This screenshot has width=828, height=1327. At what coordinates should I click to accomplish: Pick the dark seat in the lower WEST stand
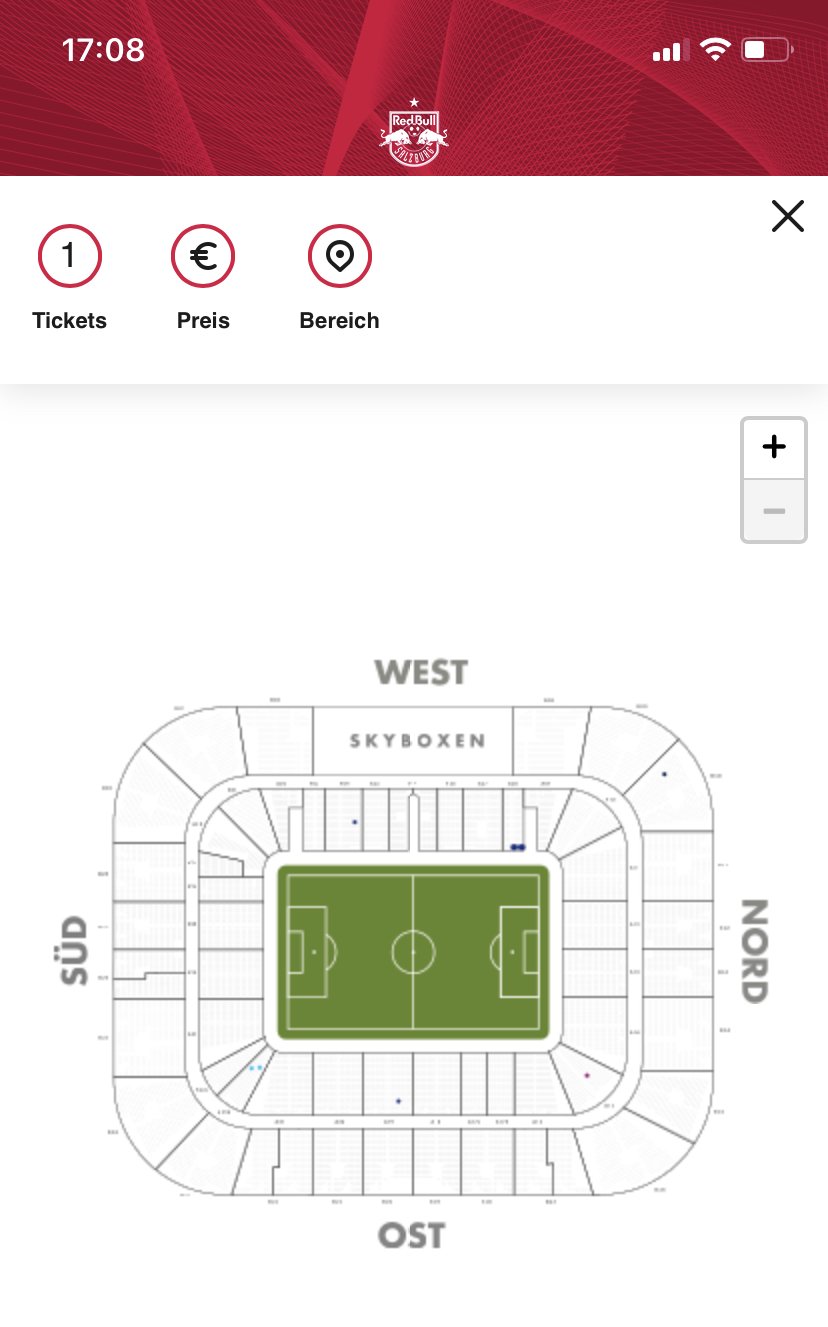(x=354, y=822)
